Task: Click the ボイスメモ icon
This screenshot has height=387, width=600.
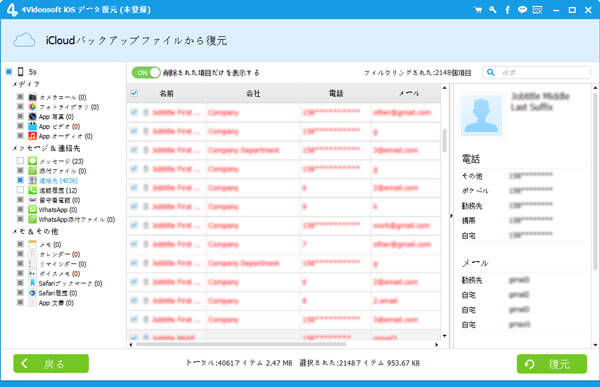Action: tap(33, 274)
